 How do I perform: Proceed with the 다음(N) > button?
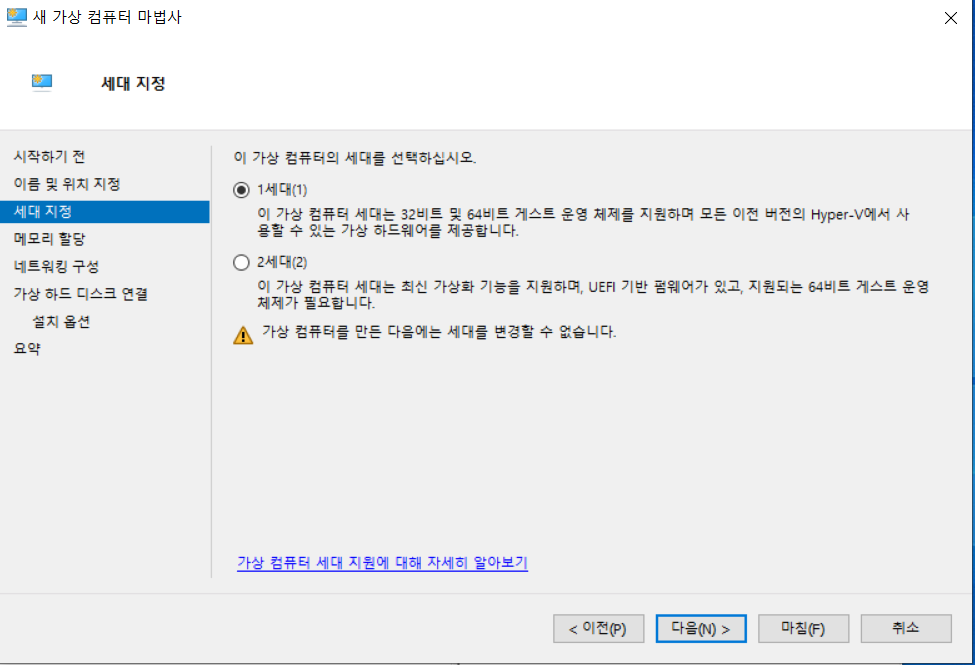coord(701,629)
